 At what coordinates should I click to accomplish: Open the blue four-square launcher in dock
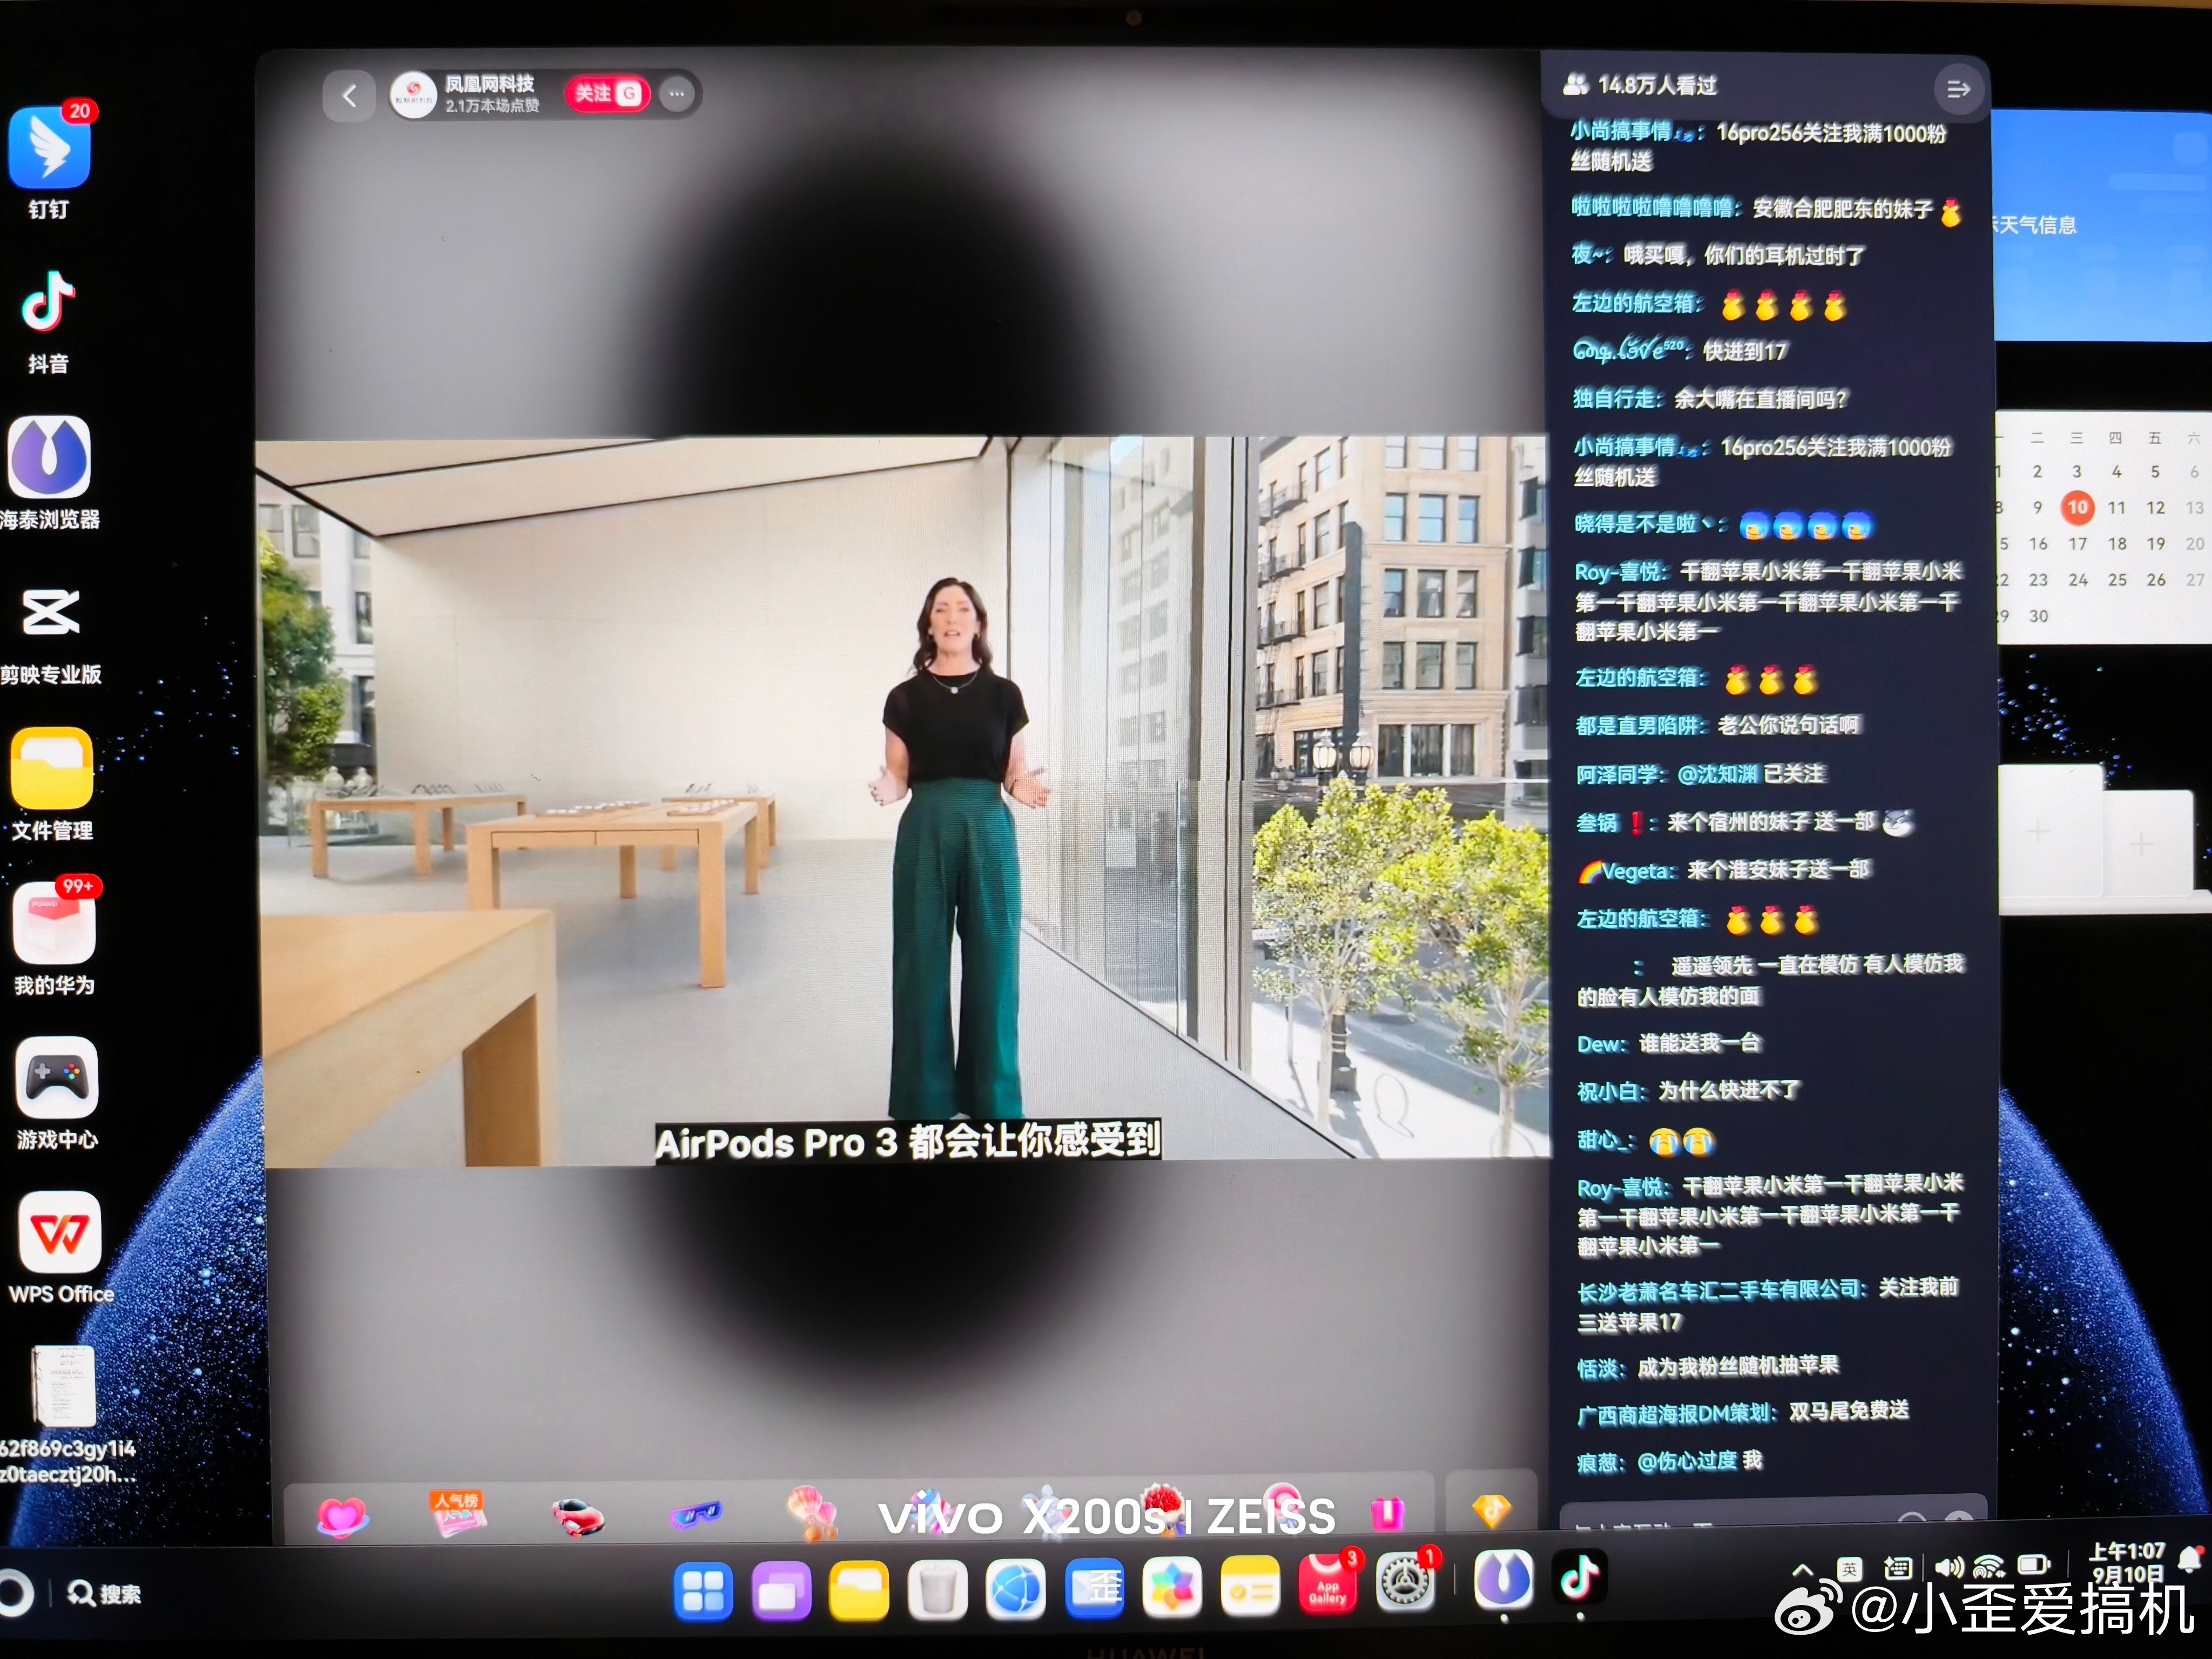click(x=703, y=1592)
